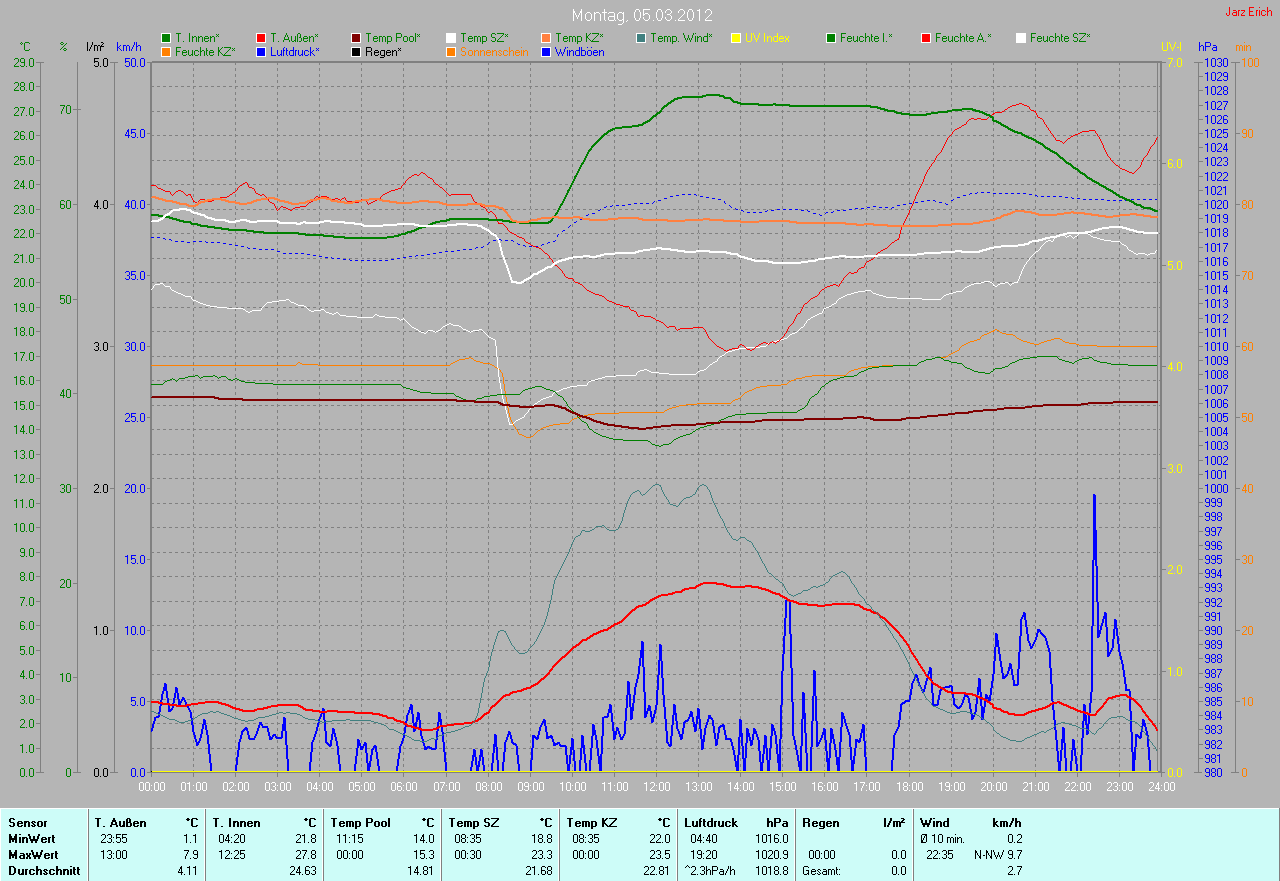Click the Feuchte I.* legend label

[866, 38]
